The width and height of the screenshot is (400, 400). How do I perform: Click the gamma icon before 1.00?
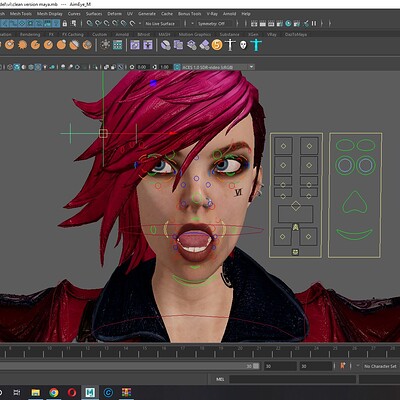155,67
